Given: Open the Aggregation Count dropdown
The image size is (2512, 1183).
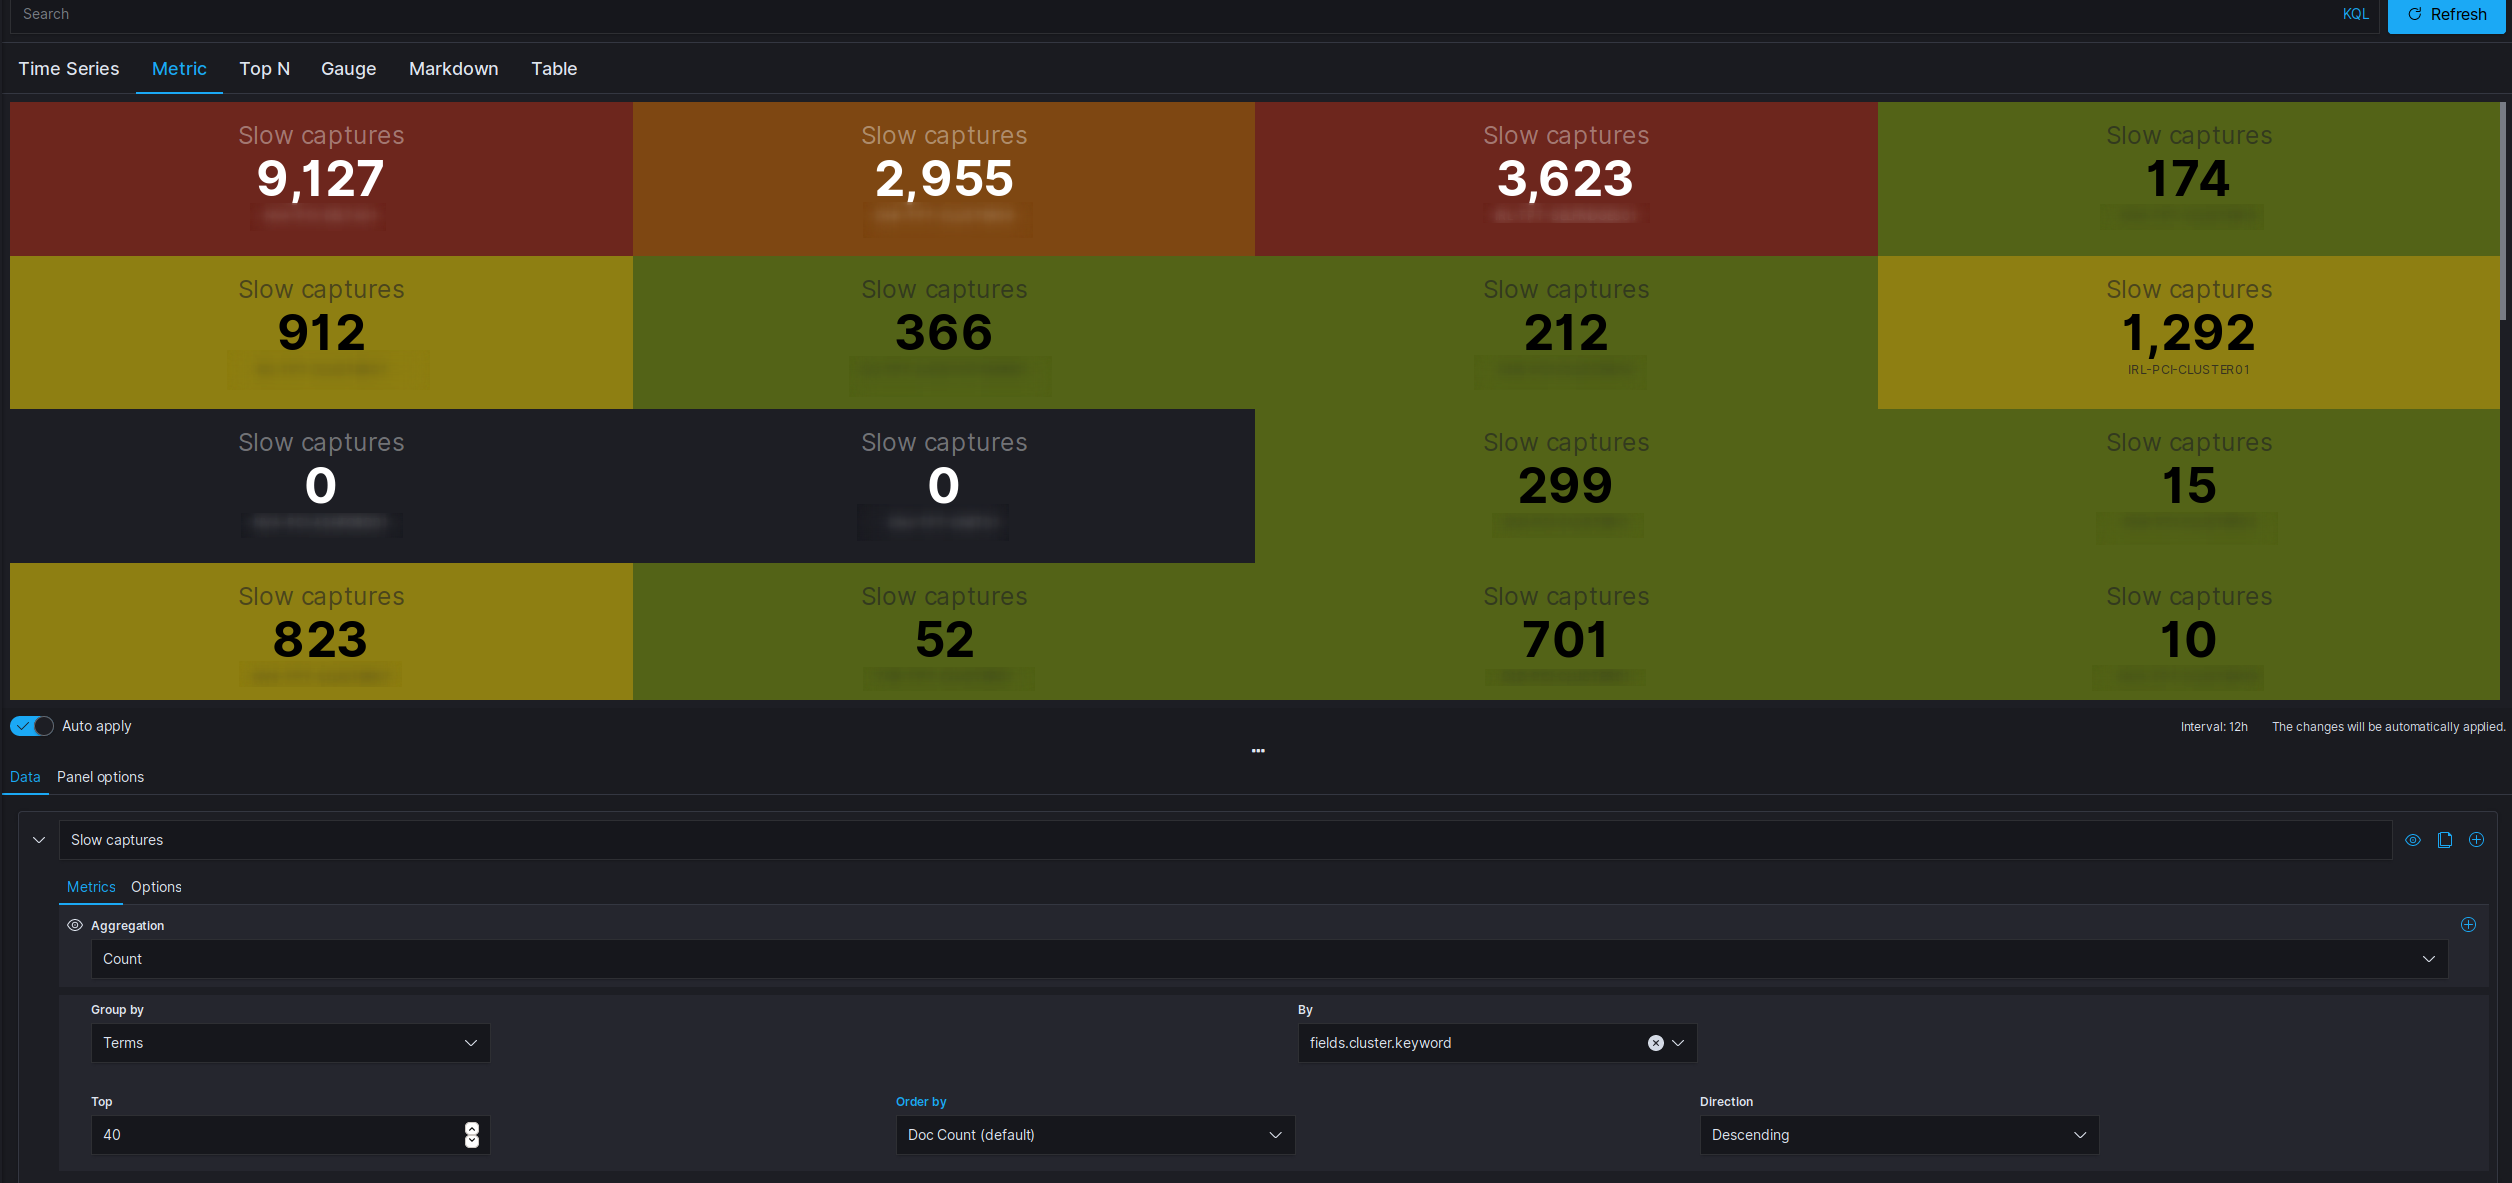Looking at the screenshot, I should point(1269,959).
